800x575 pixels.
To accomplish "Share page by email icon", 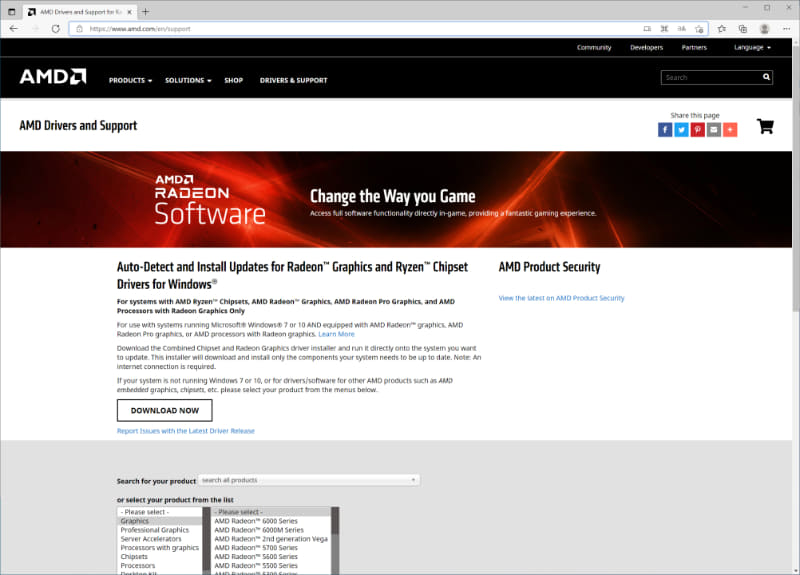I will pos(714,130).
